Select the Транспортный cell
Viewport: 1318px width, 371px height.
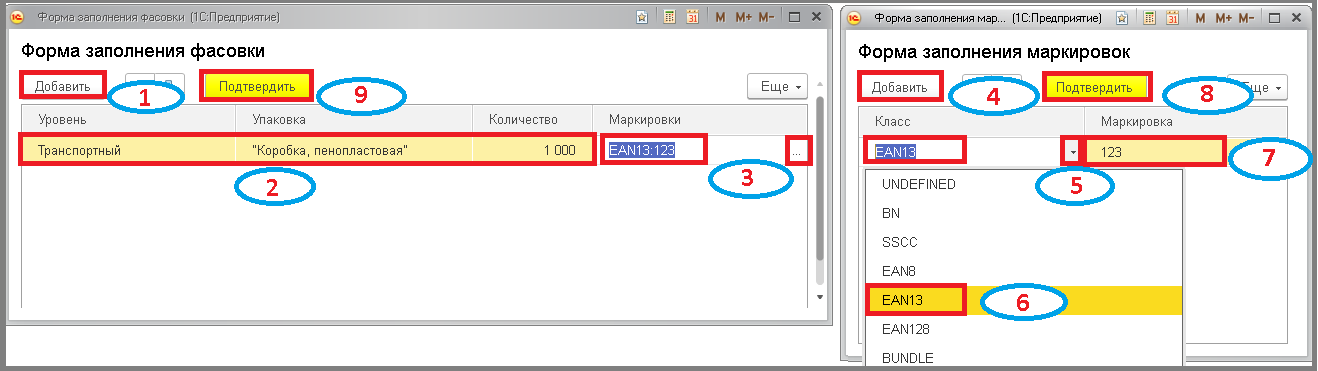click(x=129, y=150)
